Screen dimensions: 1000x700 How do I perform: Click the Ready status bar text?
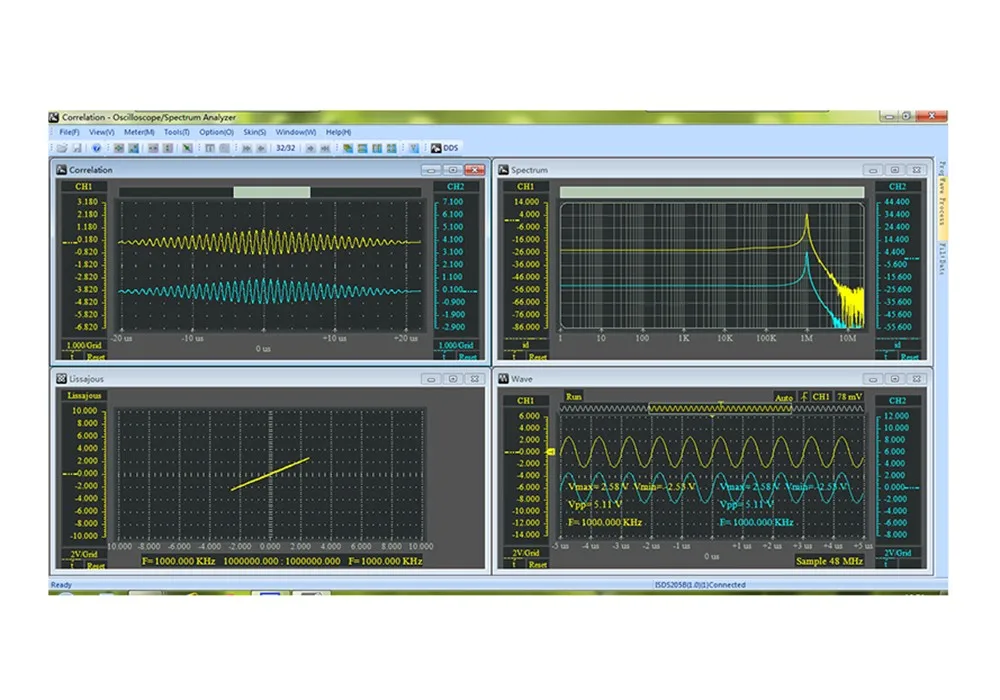[x=61, y=585]
